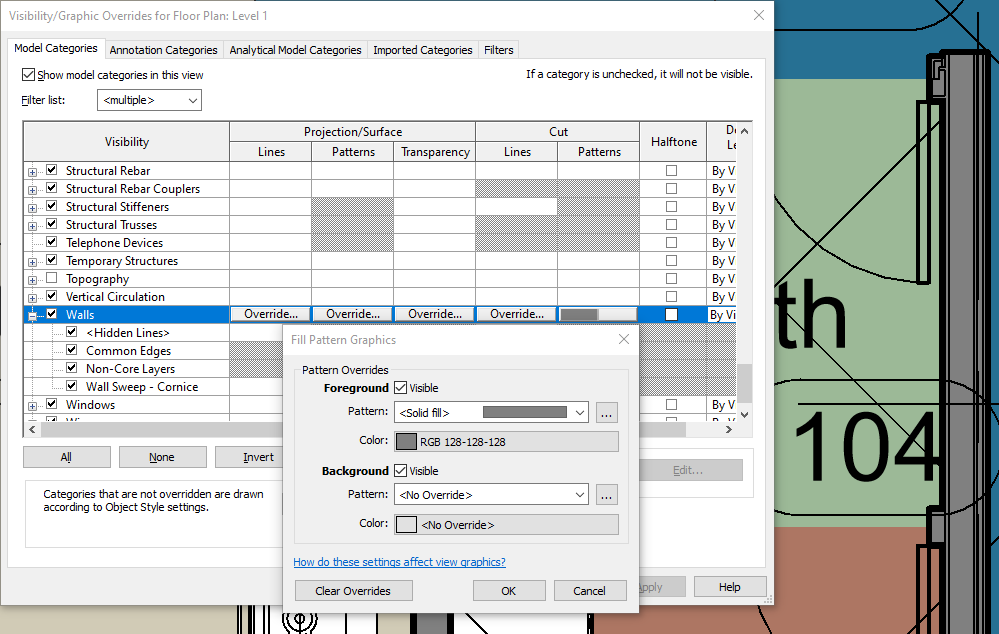Image resolution: width=999 pixels, height=634 pixels.
Task: Expand the Structural Rebar category
Action: click(x=32, y=172)
